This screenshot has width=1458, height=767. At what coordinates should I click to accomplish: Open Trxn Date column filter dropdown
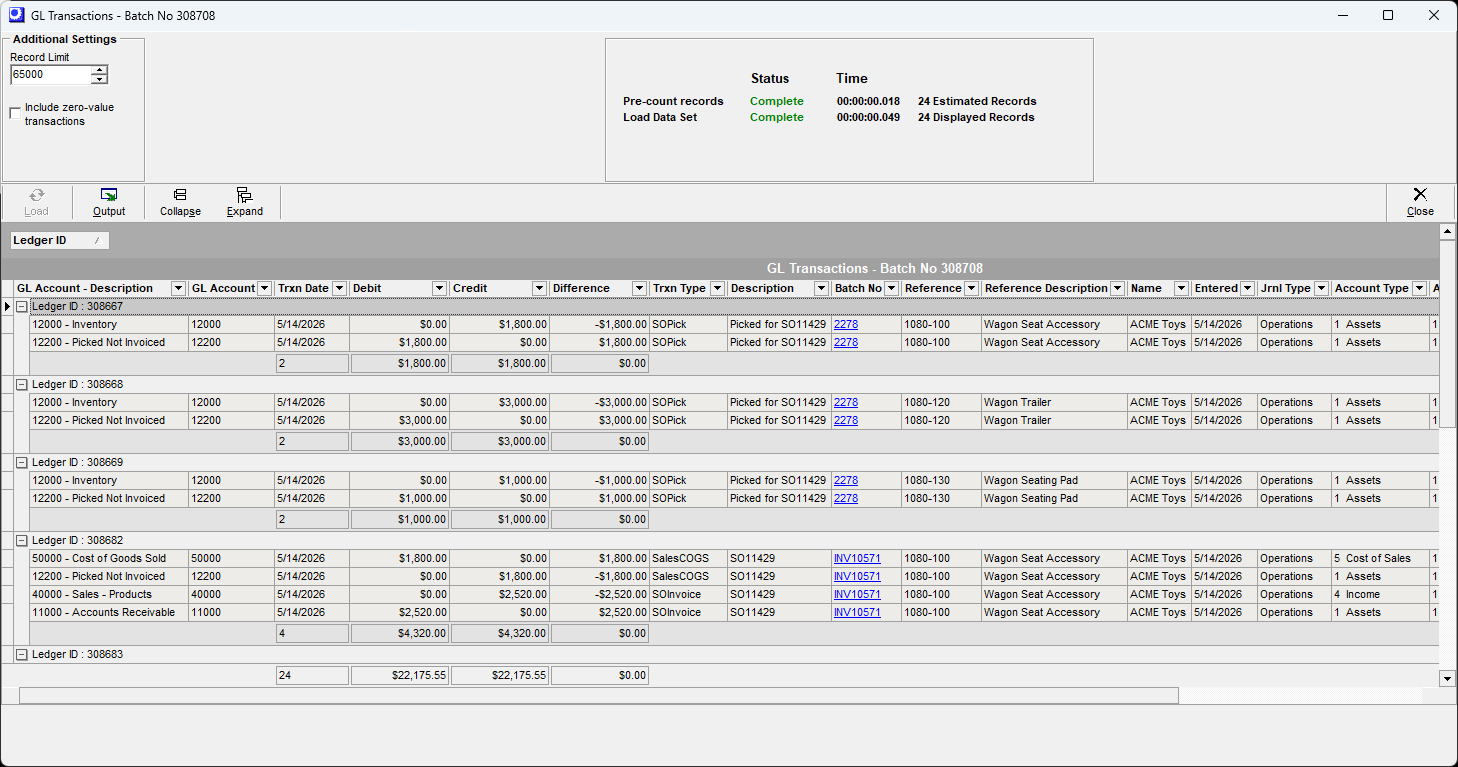[x=338, y=288]
